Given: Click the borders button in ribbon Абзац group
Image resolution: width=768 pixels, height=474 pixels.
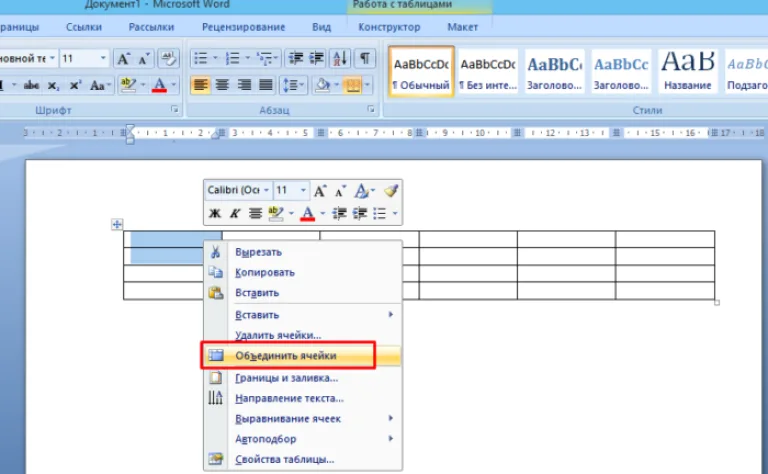Looking at the screenshot, I should pos(352,85).
